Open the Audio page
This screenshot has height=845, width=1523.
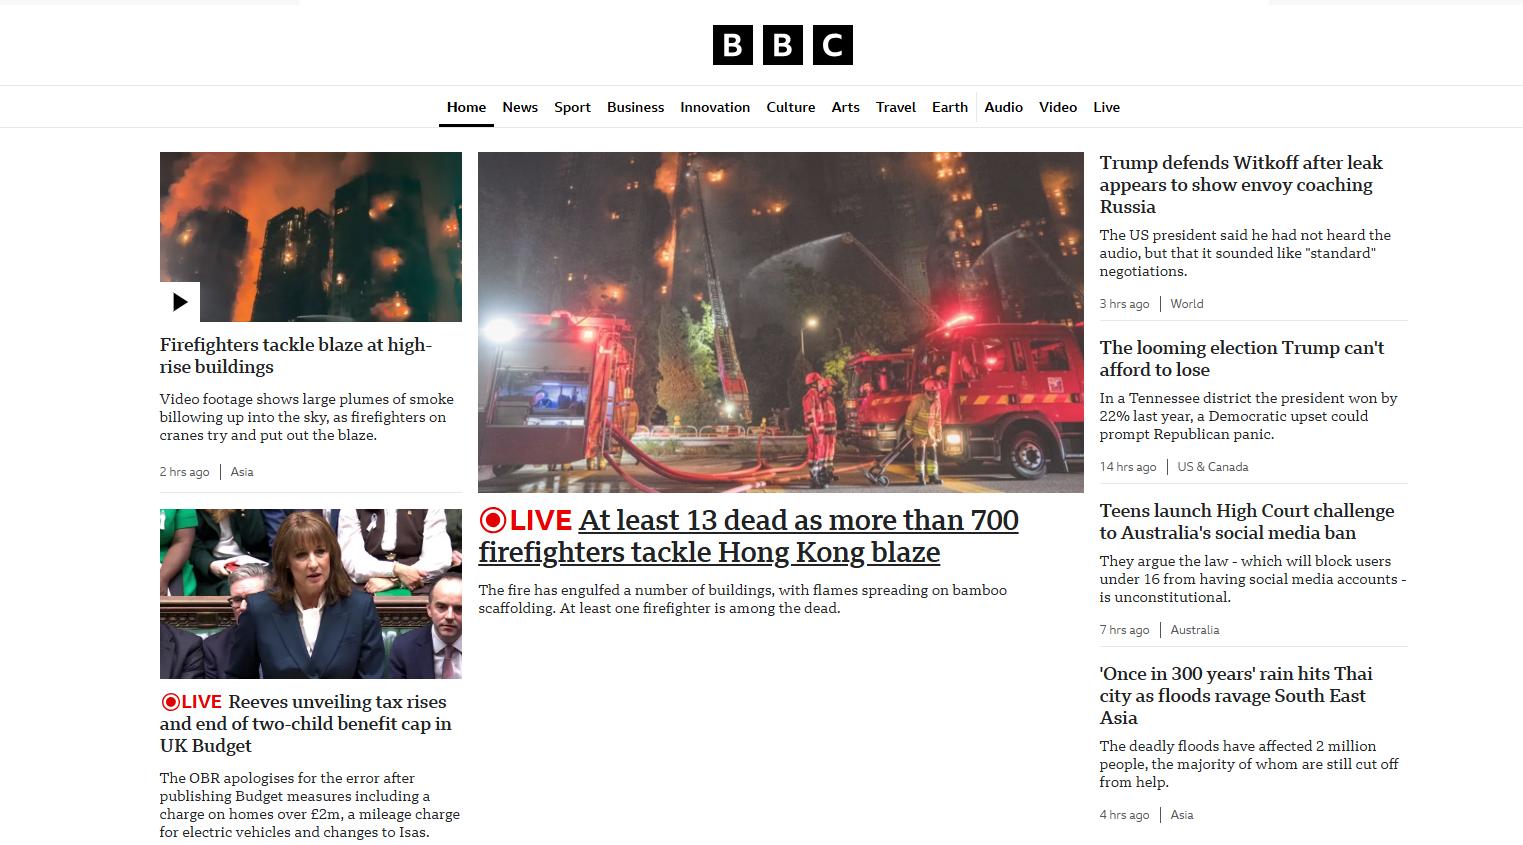1003,107
